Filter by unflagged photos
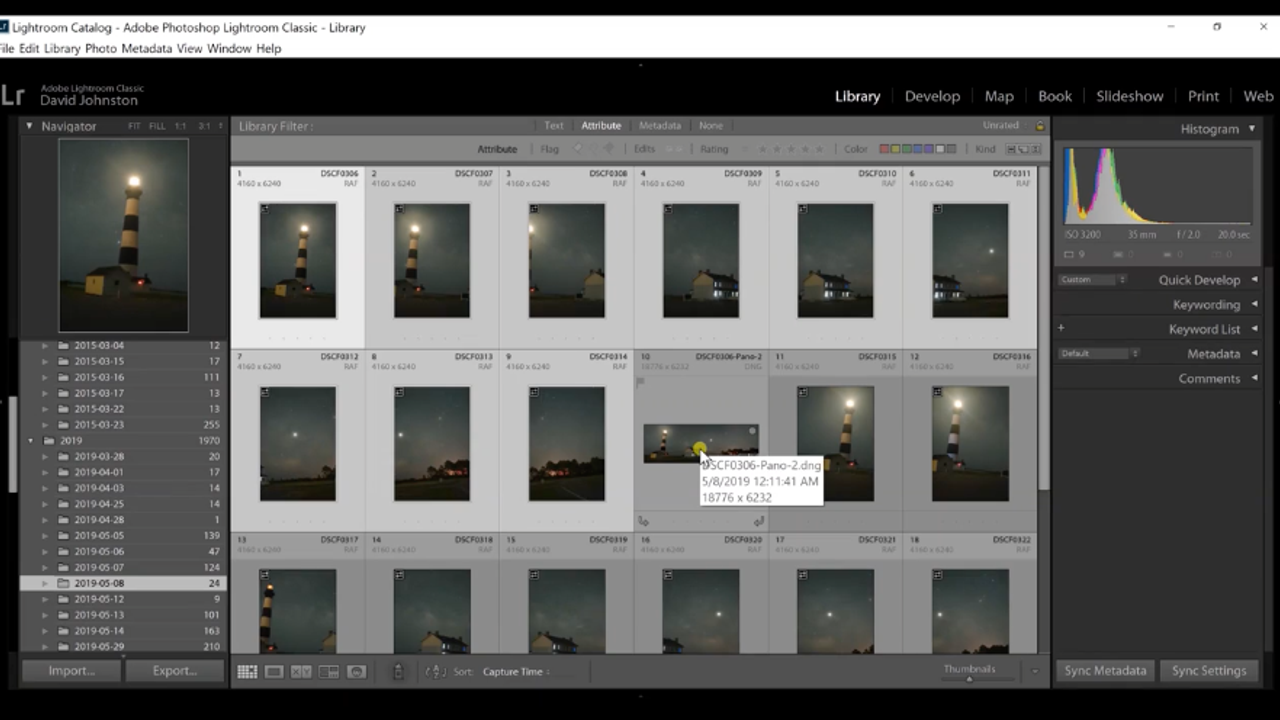Screen dimensions: 1280x720 tap(593, 149)
